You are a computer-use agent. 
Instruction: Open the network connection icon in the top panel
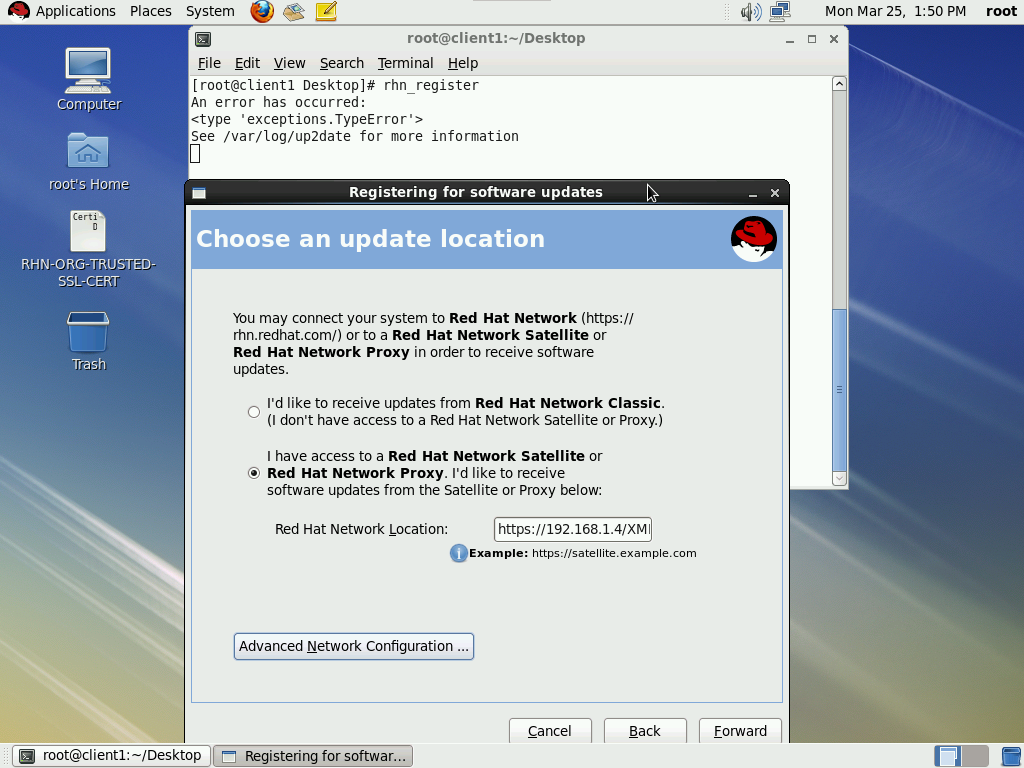[780, 11]
